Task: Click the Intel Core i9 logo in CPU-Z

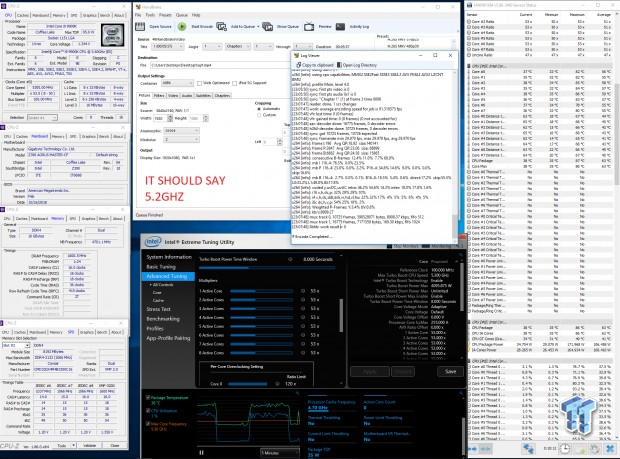Action: tap(113, 35)
